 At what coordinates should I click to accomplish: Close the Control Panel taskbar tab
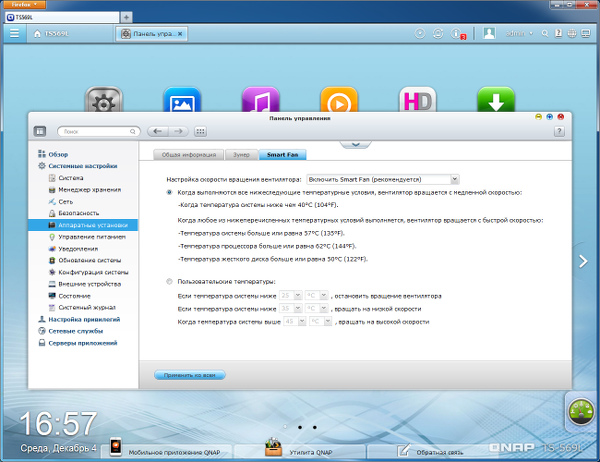[x=180, y=34]
